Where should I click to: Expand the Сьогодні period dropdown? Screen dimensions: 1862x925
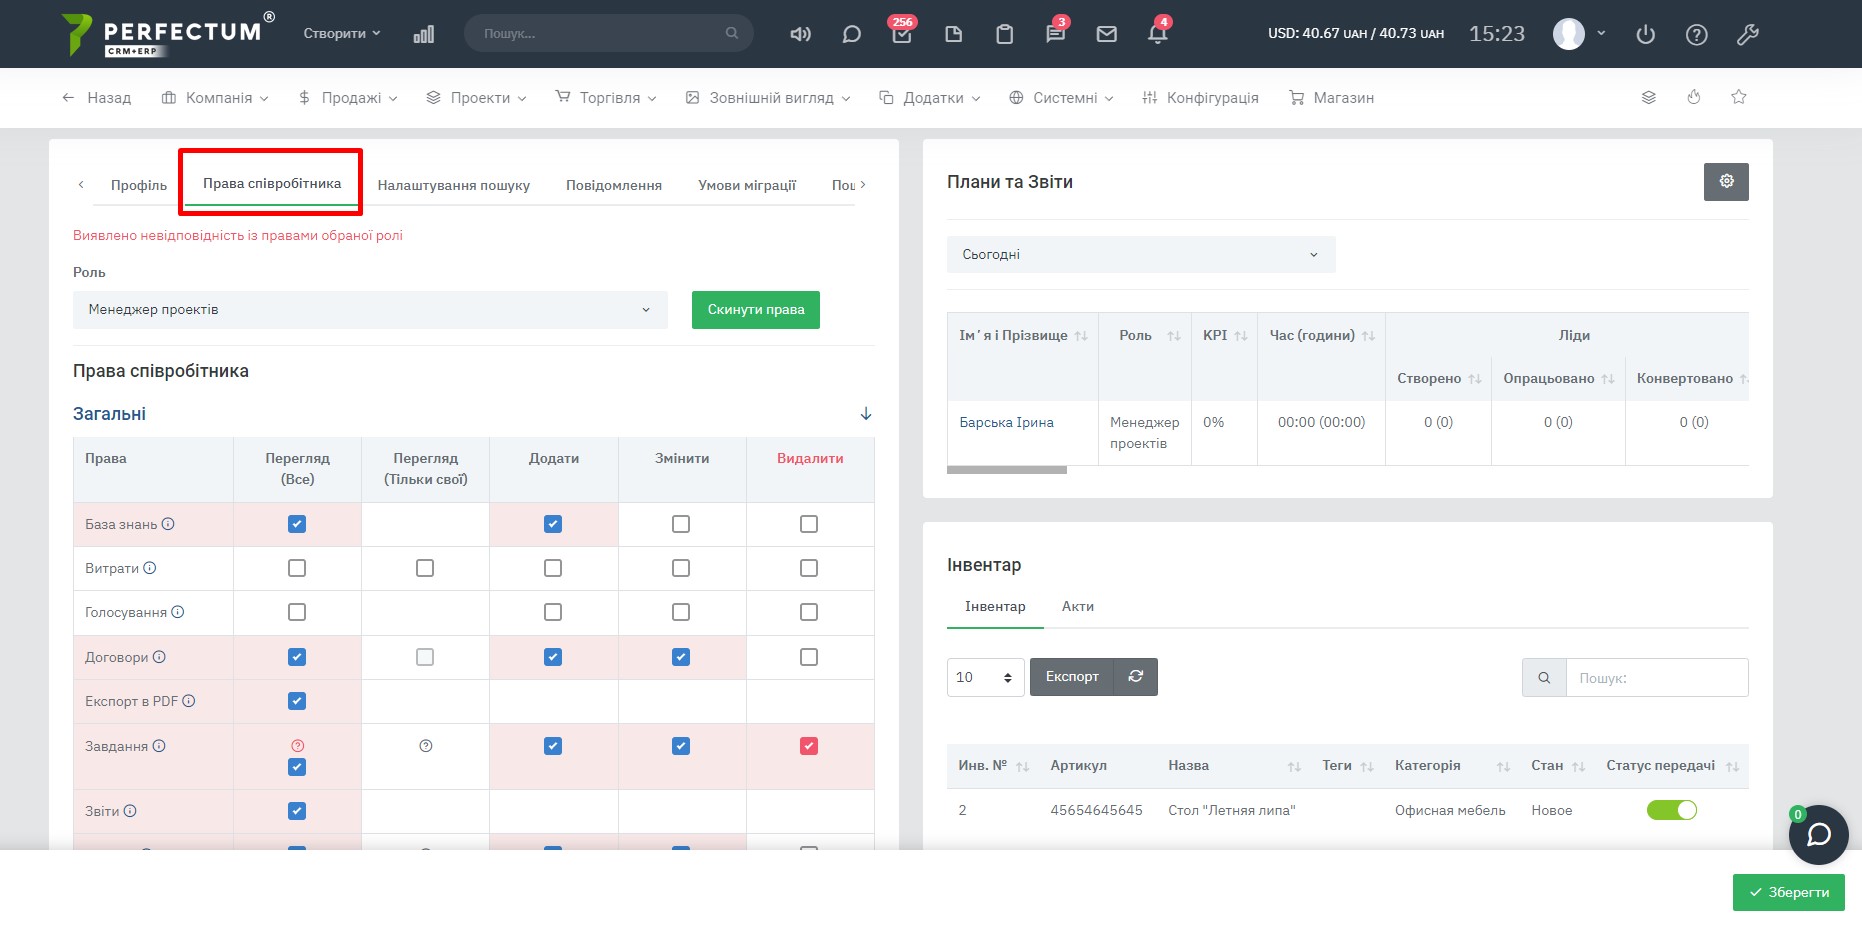[x=1140, y=255]
